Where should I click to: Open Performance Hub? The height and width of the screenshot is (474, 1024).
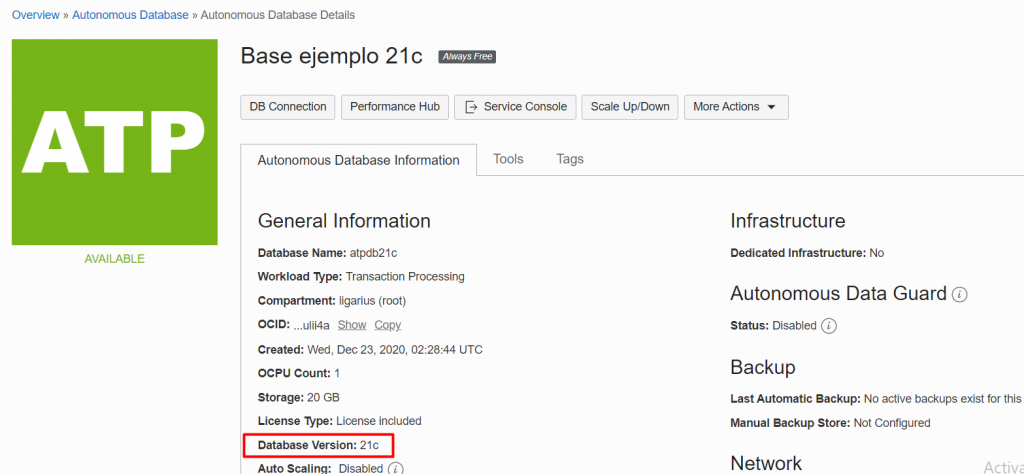click(x=395, y=107)
